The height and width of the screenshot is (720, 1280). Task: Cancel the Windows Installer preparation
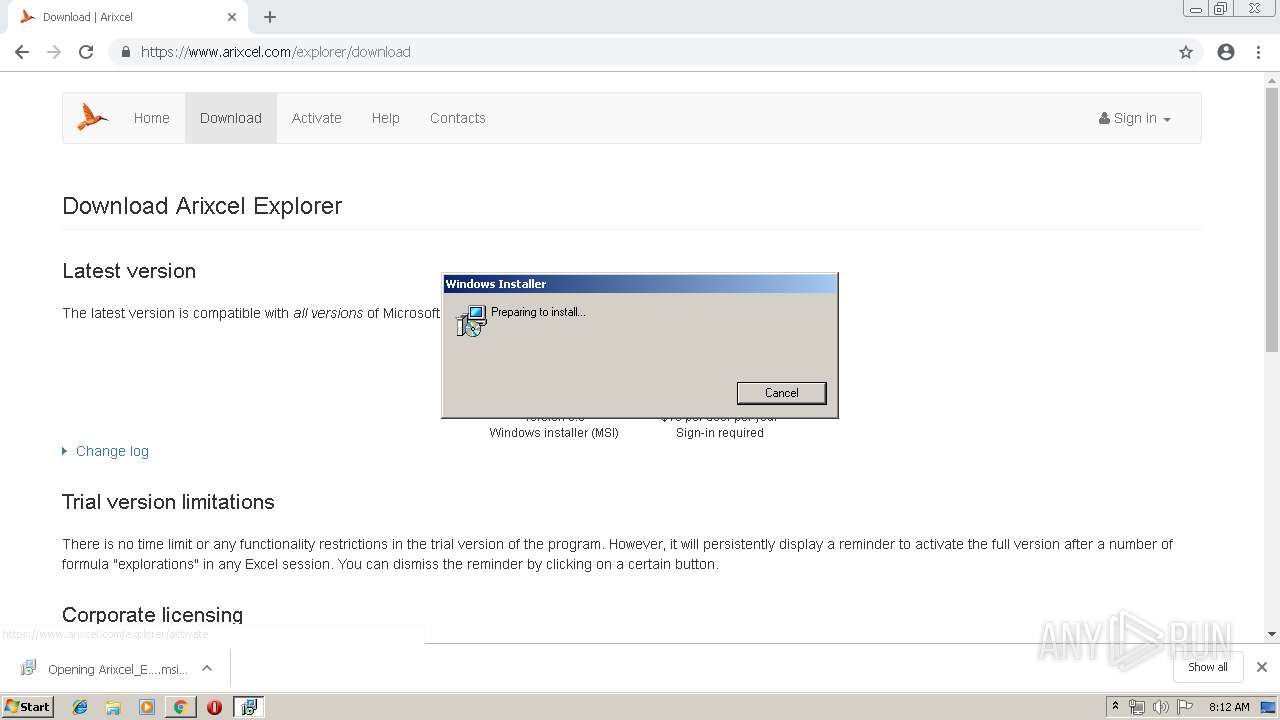coord(781,393)
